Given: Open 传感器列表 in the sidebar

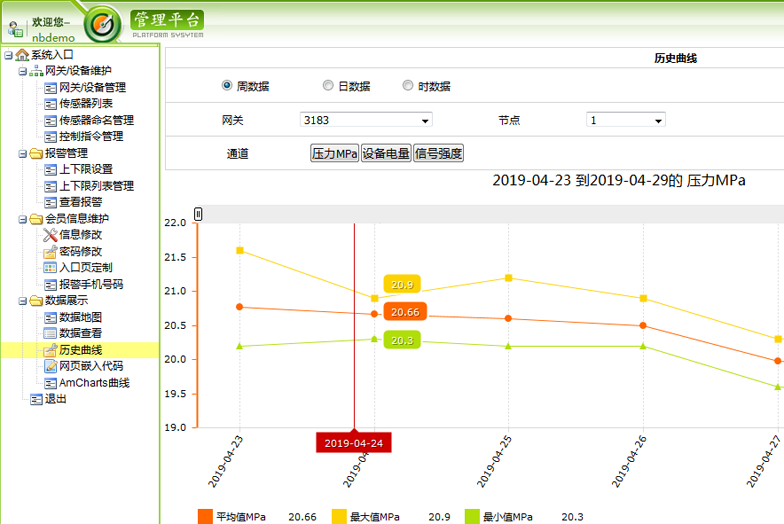Looking at the screenshot, I should click(85, 104).
